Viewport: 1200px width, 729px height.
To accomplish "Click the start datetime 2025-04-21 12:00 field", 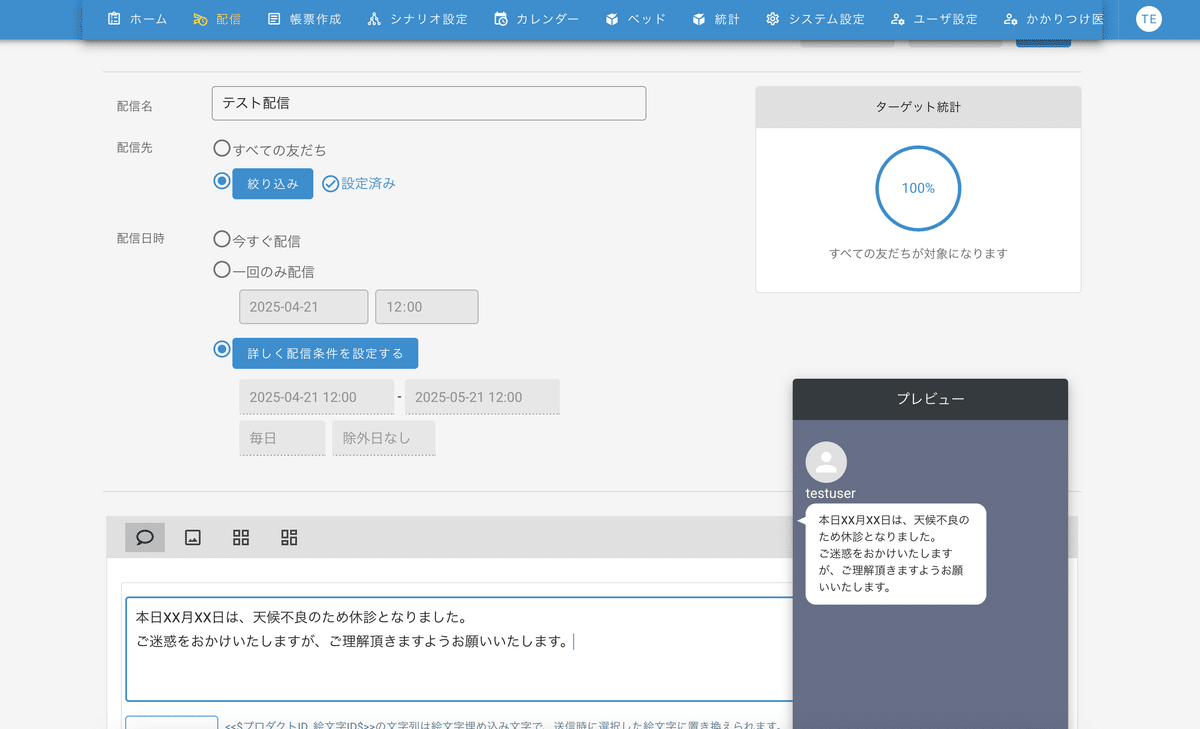I will point(317,397).
